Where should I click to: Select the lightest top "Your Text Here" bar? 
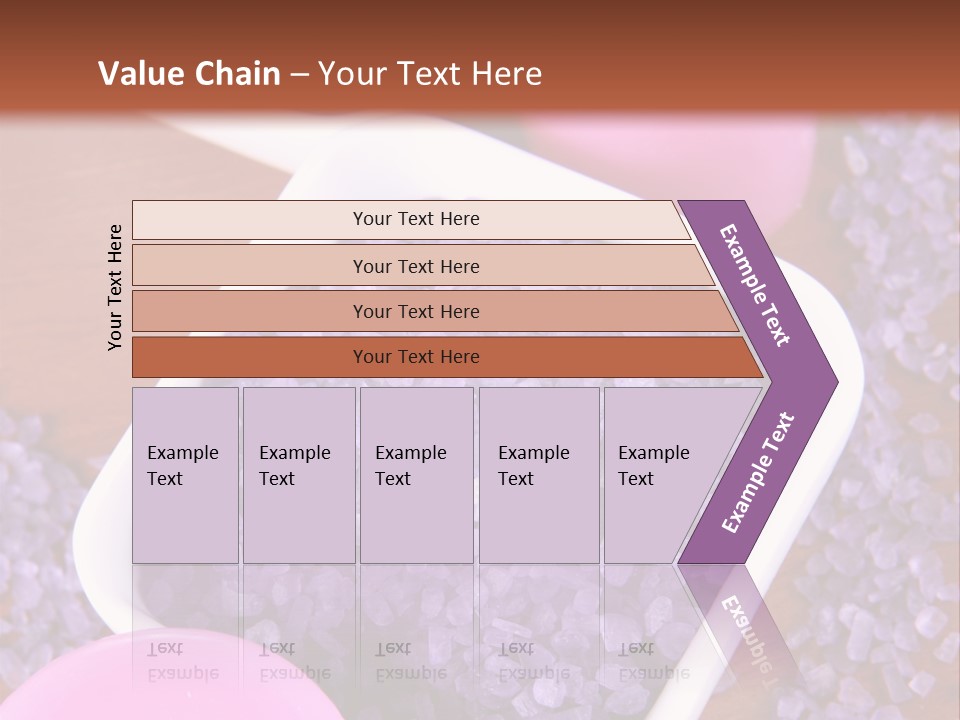point(415,219)
